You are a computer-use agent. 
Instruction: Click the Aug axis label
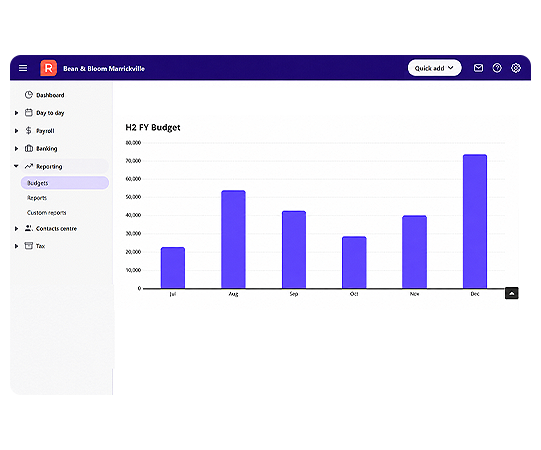click(234, 294)
